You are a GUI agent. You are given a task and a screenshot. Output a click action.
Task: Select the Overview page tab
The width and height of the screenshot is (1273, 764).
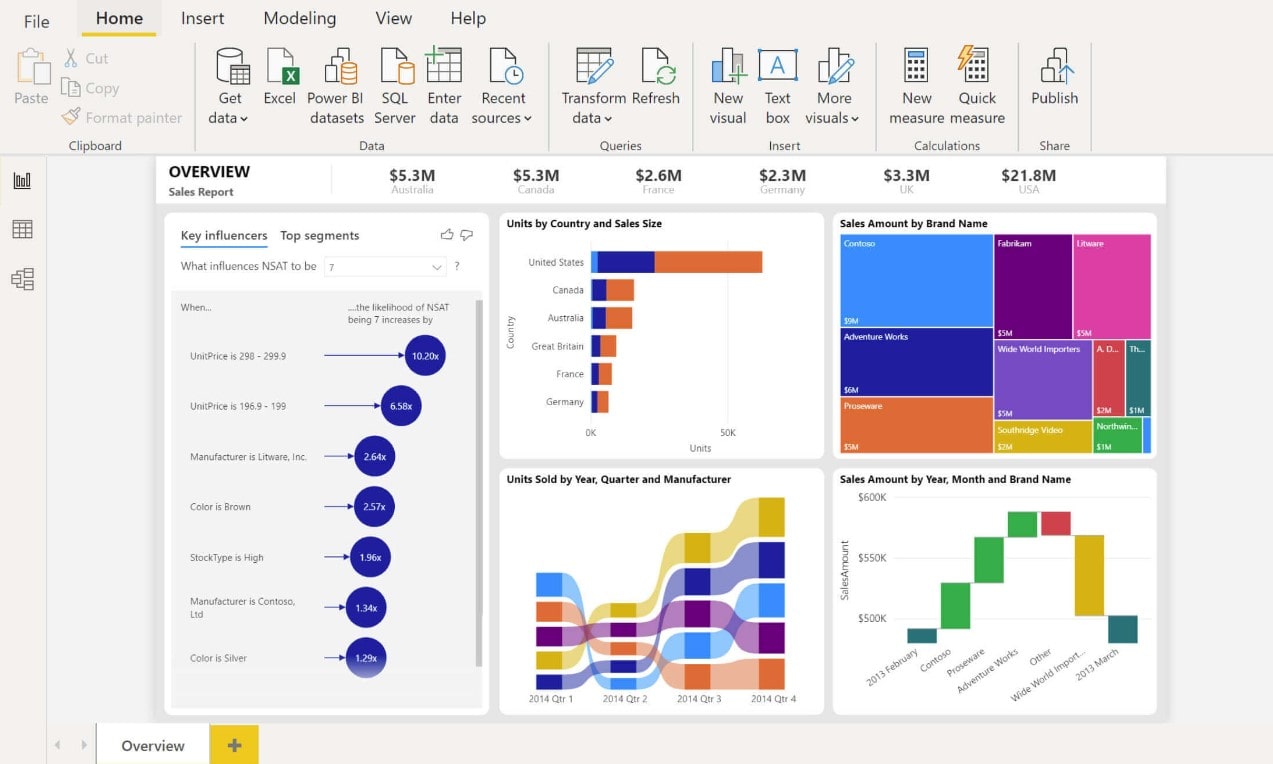[x=153, y=745]
